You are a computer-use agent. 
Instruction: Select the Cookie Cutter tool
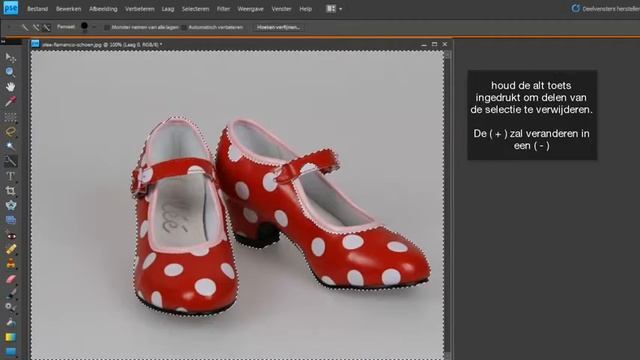(10, 205)
